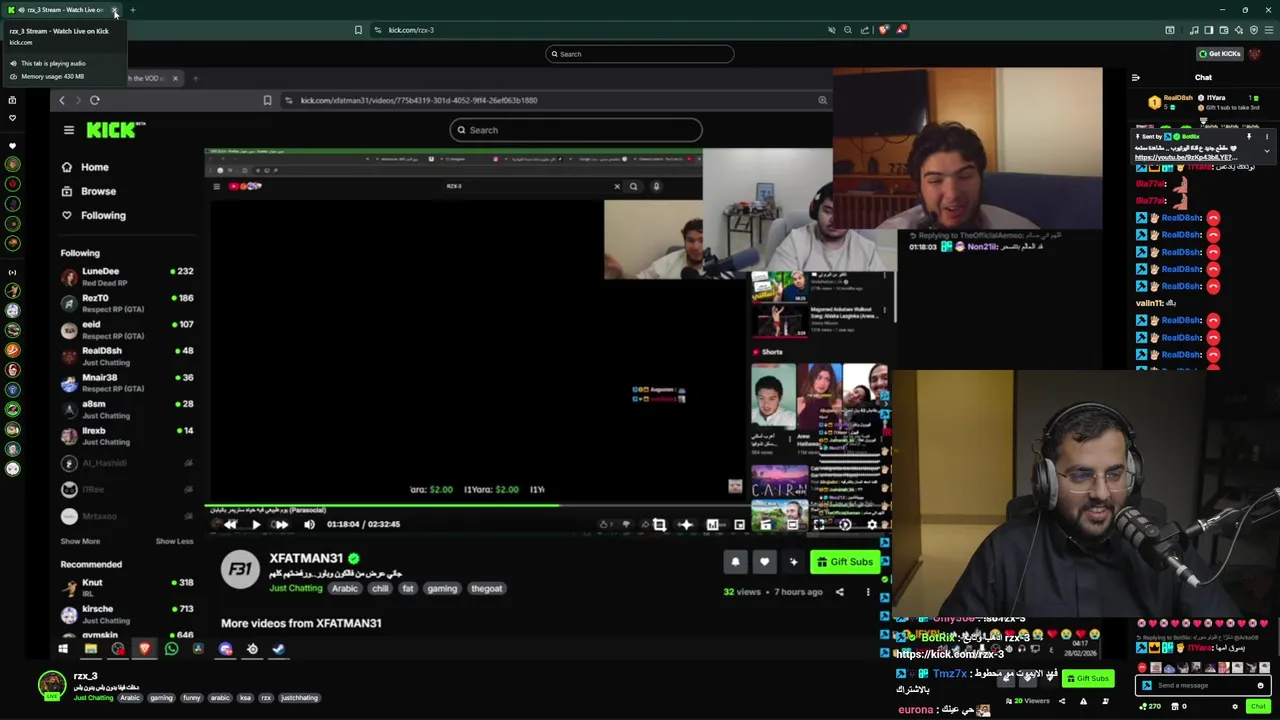The height and width of the screenshot is (720, 1280).
Task: Open the emoji picker in the chat input
Action: pyautogui.click(x=1260, y=685)
